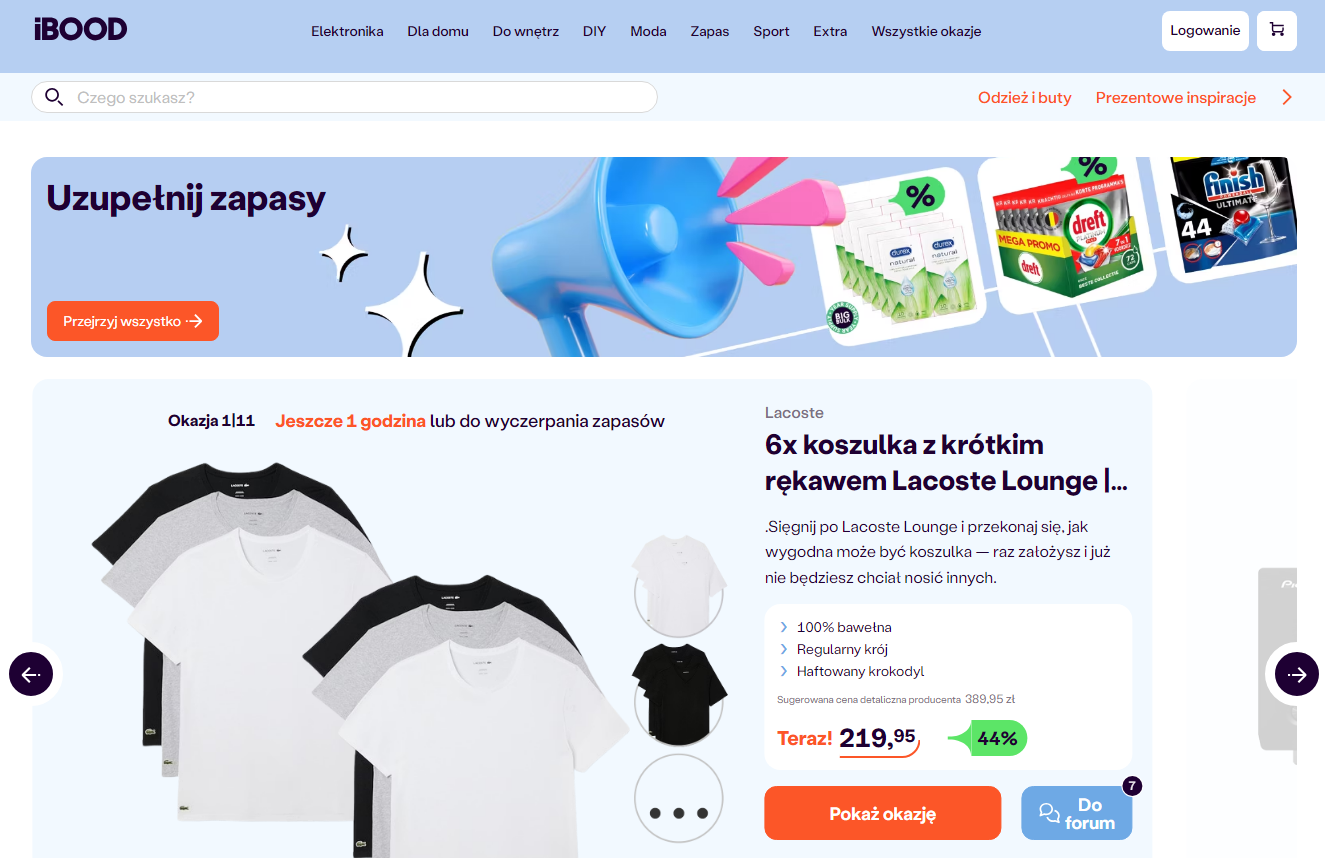The height and width of the screenshot is (858, 1325).
Task: Click the Logowanie button
Action: 1205,31
